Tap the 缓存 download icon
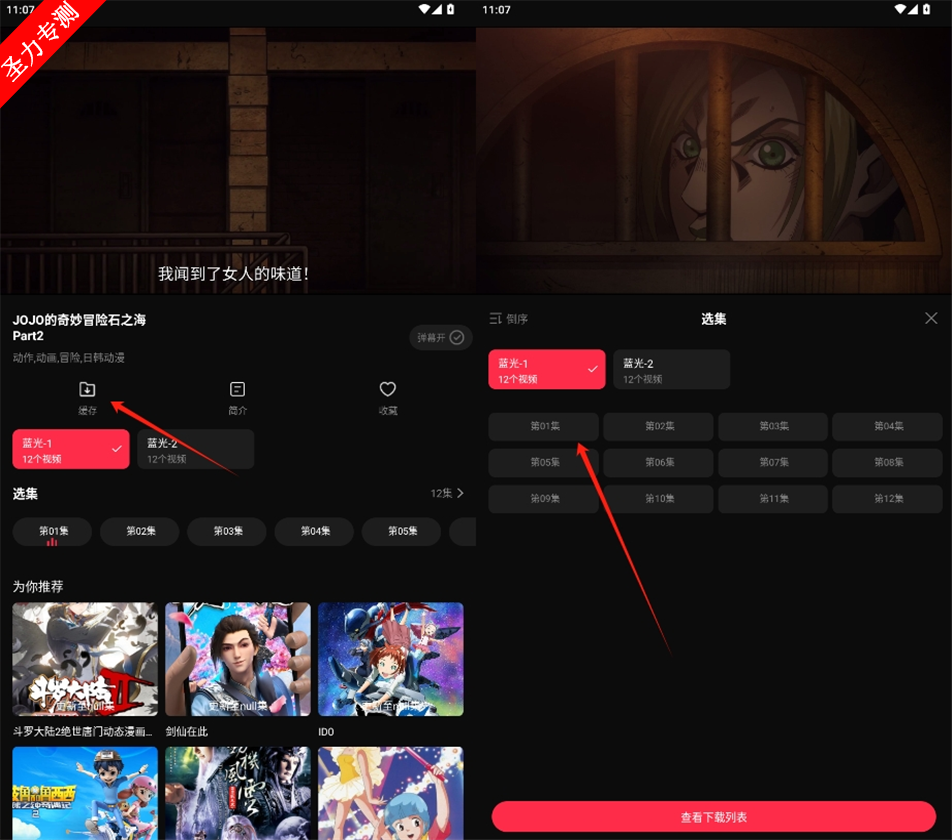The image size is (952, 840). pos(87,389)
